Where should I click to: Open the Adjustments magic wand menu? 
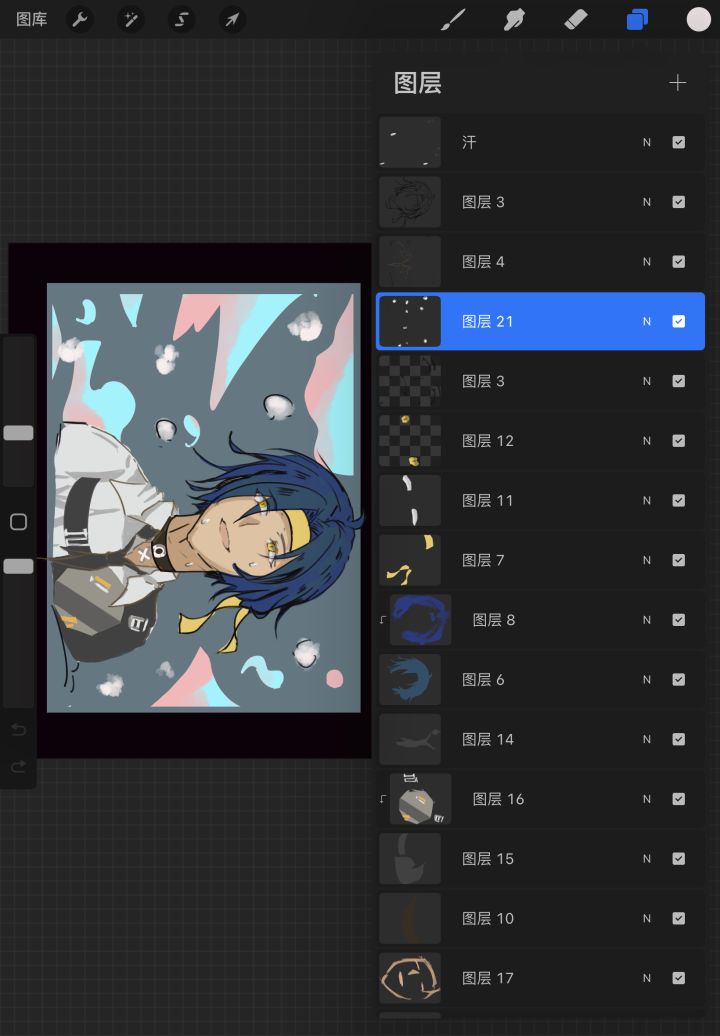131,20
